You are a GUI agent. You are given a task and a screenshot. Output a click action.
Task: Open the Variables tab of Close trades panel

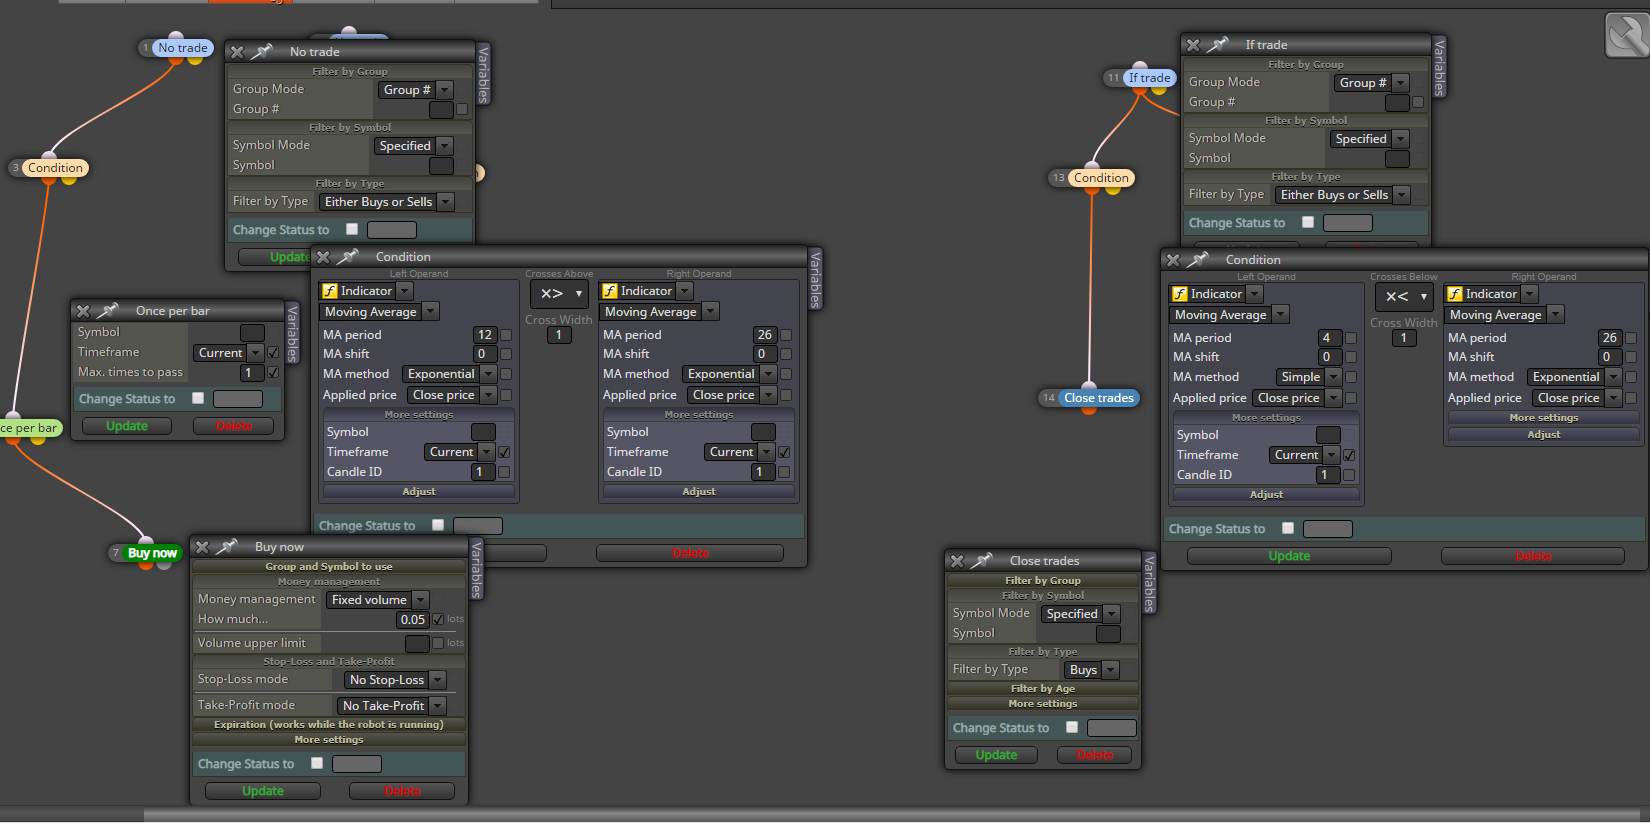click(x=1149, y=583)
